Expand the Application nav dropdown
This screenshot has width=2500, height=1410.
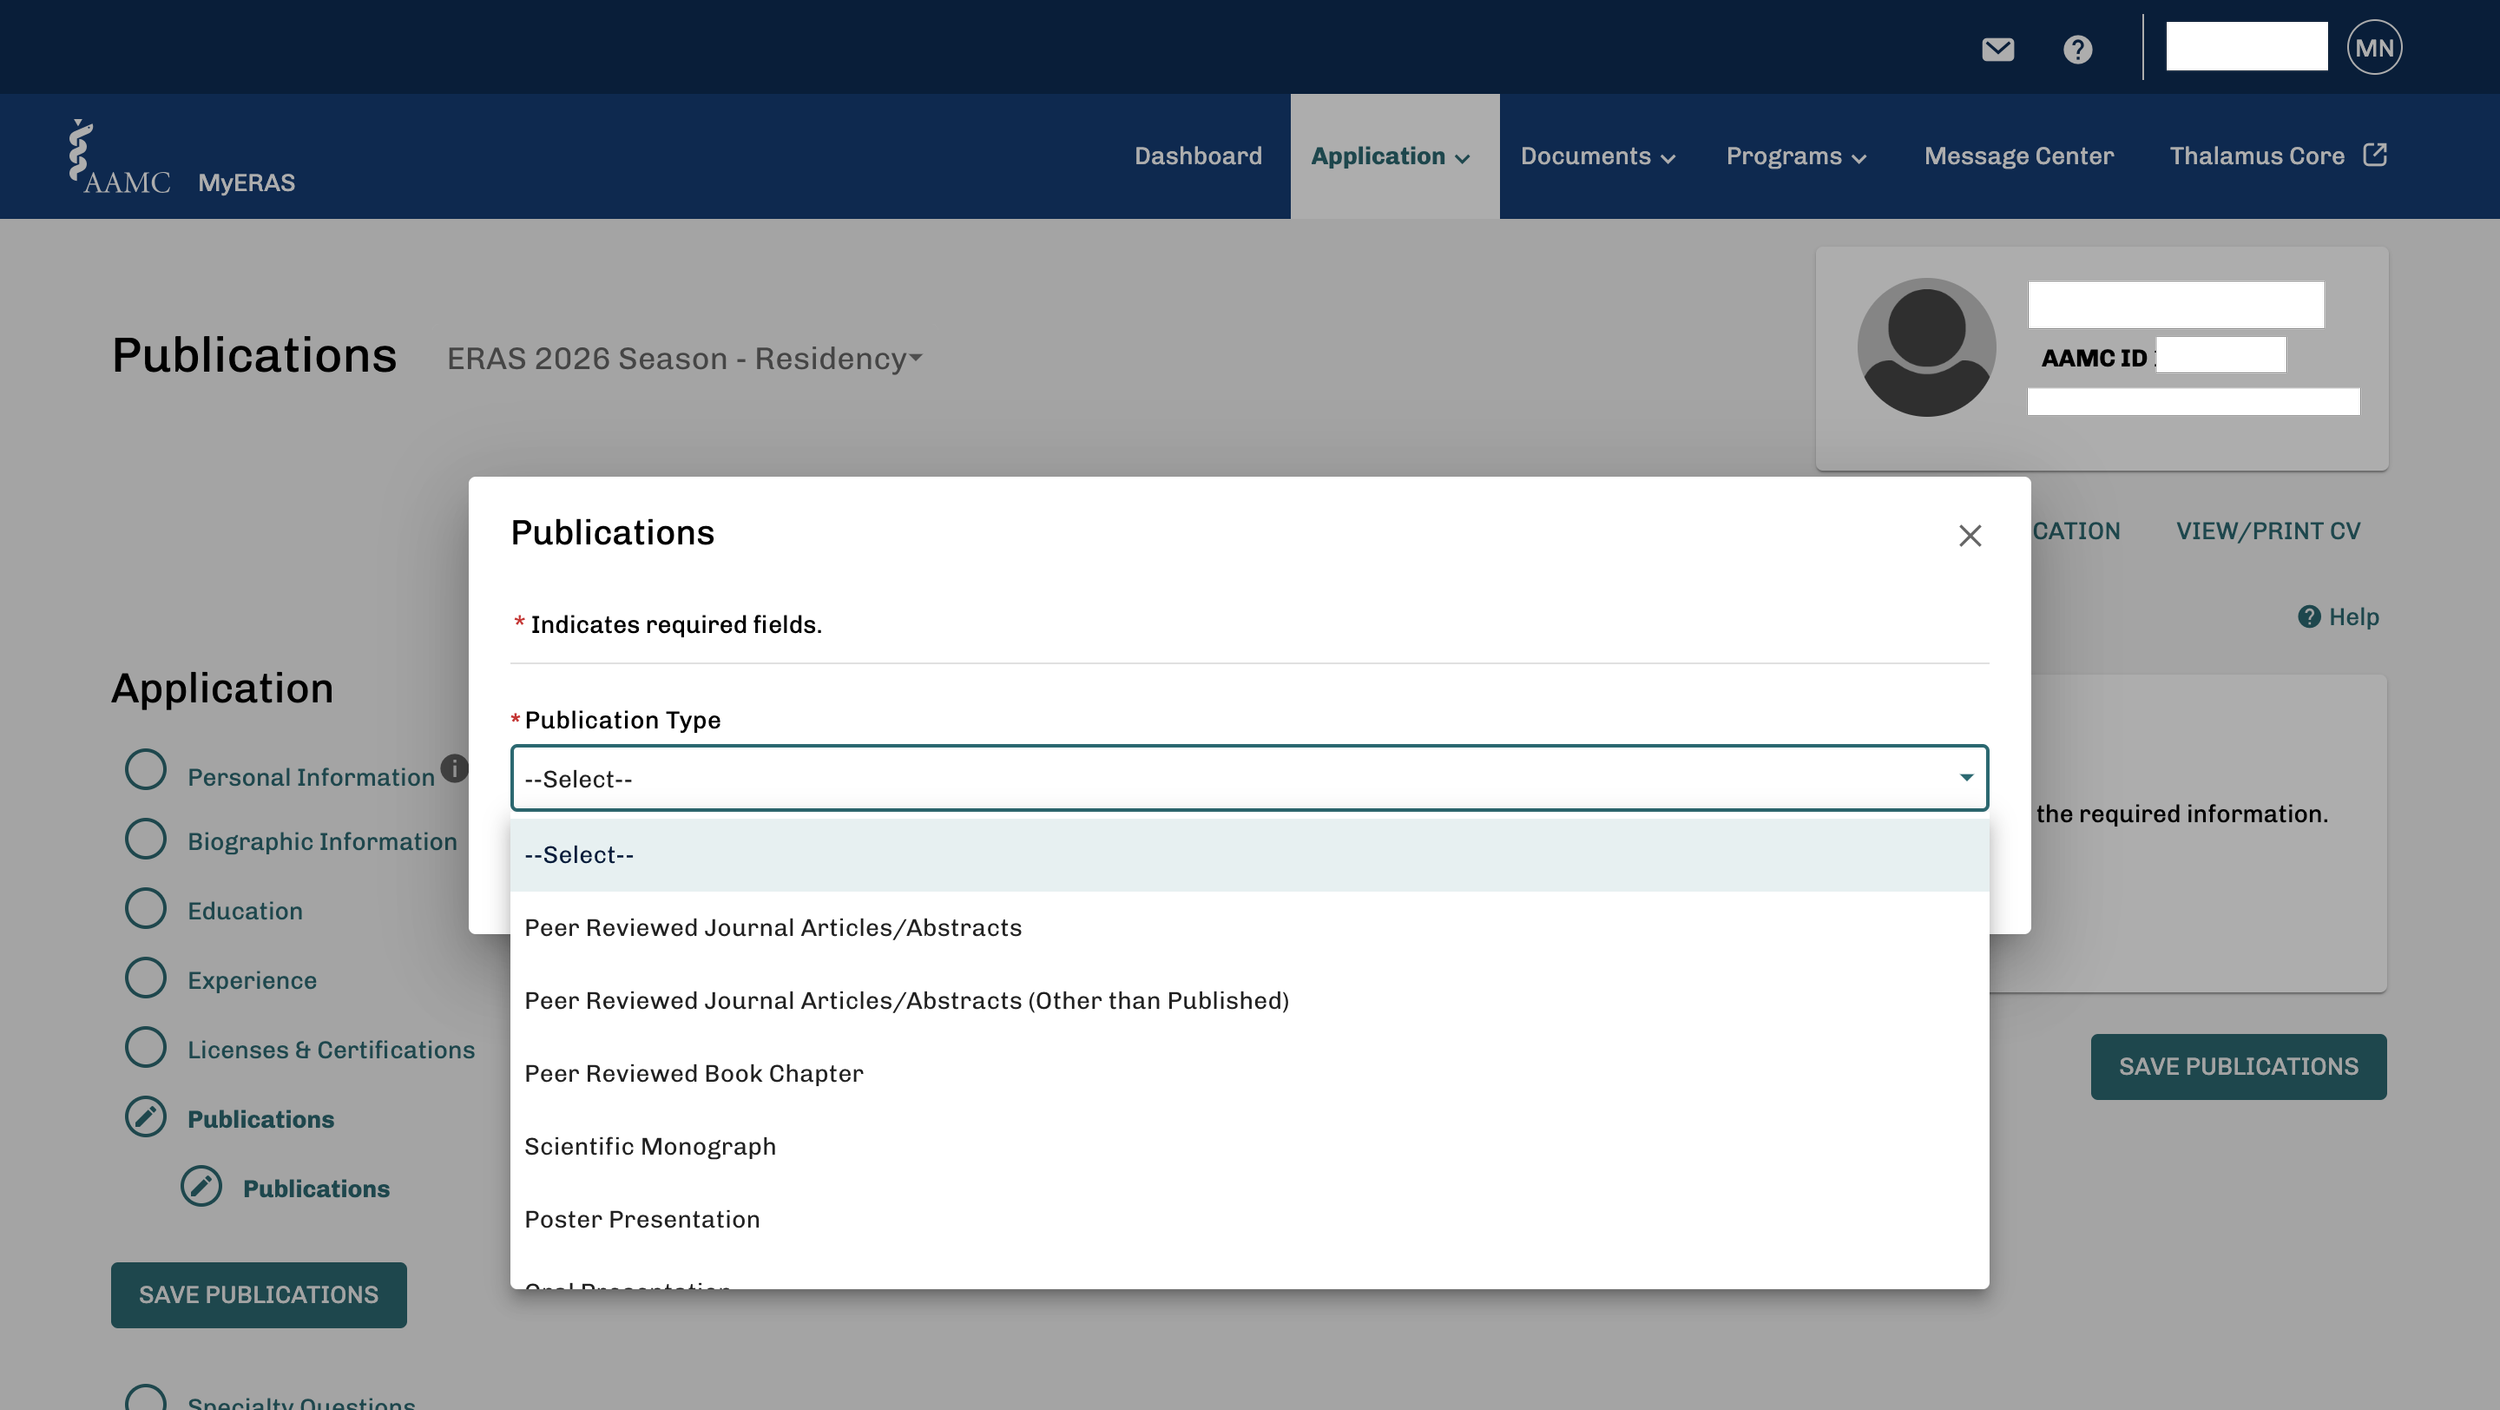click(x=1391, y=157)
